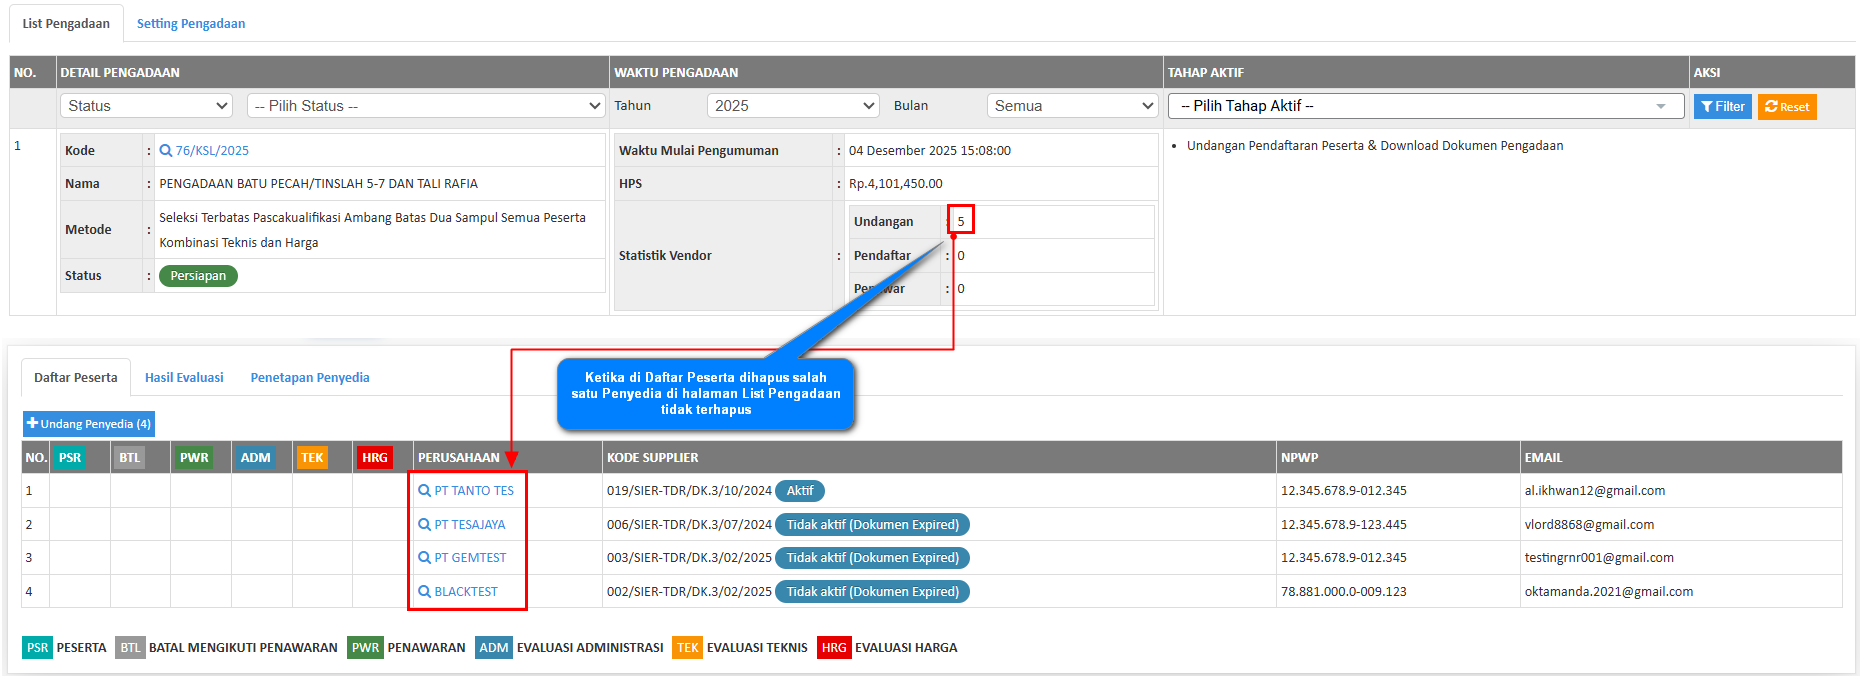Click the green Persiapan status badge
1863x676 pixels.
tap(198, 276)
